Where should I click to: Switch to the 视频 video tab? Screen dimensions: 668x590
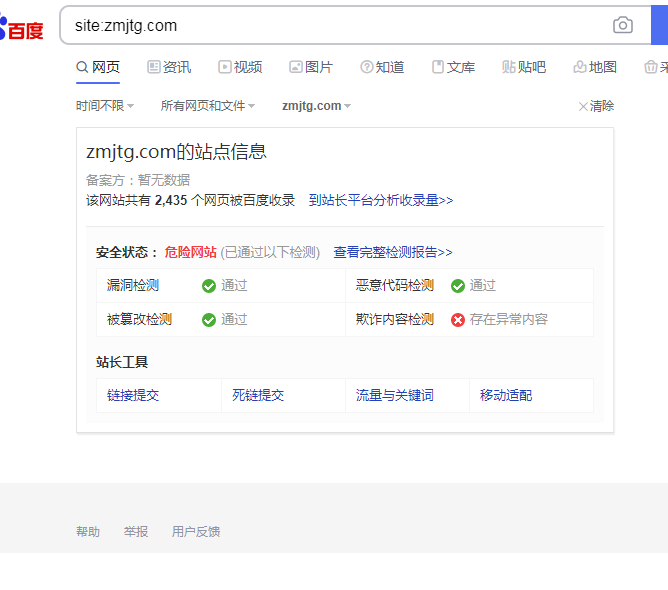pos(240,67)
